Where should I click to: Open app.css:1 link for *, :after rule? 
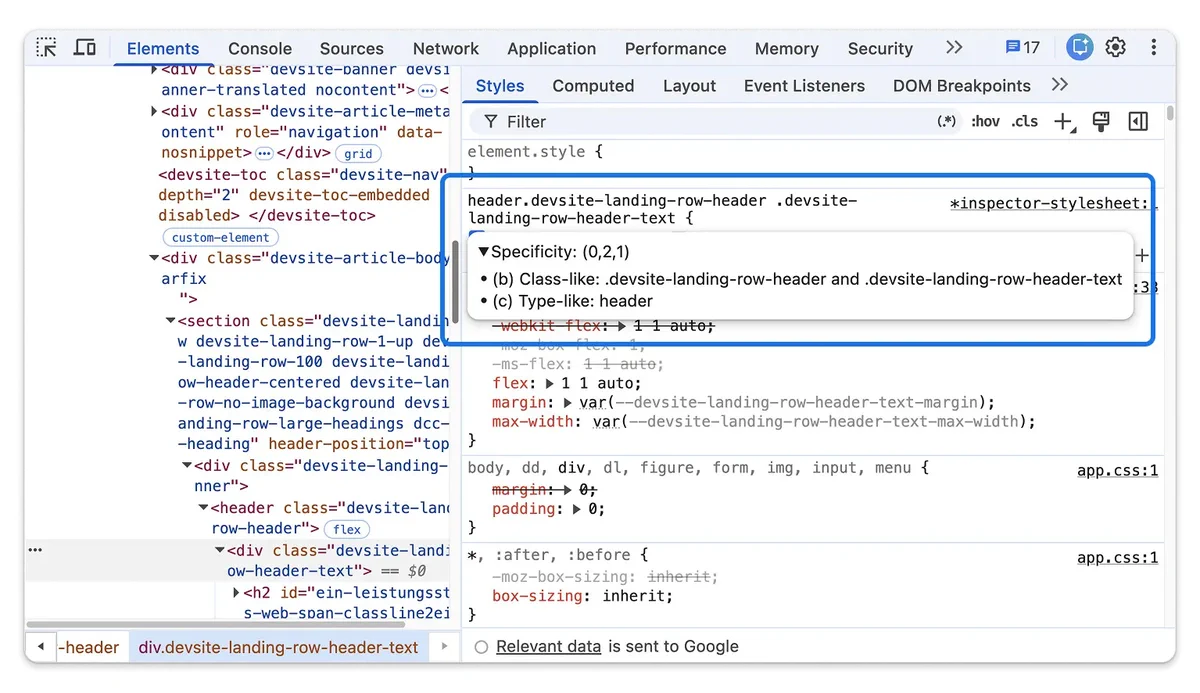click(x=1117, y=557)
